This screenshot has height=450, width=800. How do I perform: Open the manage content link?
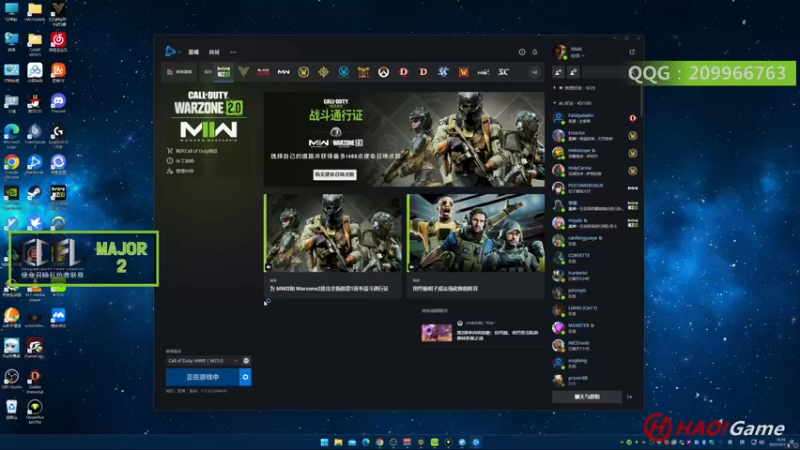(x=181, y=171)
